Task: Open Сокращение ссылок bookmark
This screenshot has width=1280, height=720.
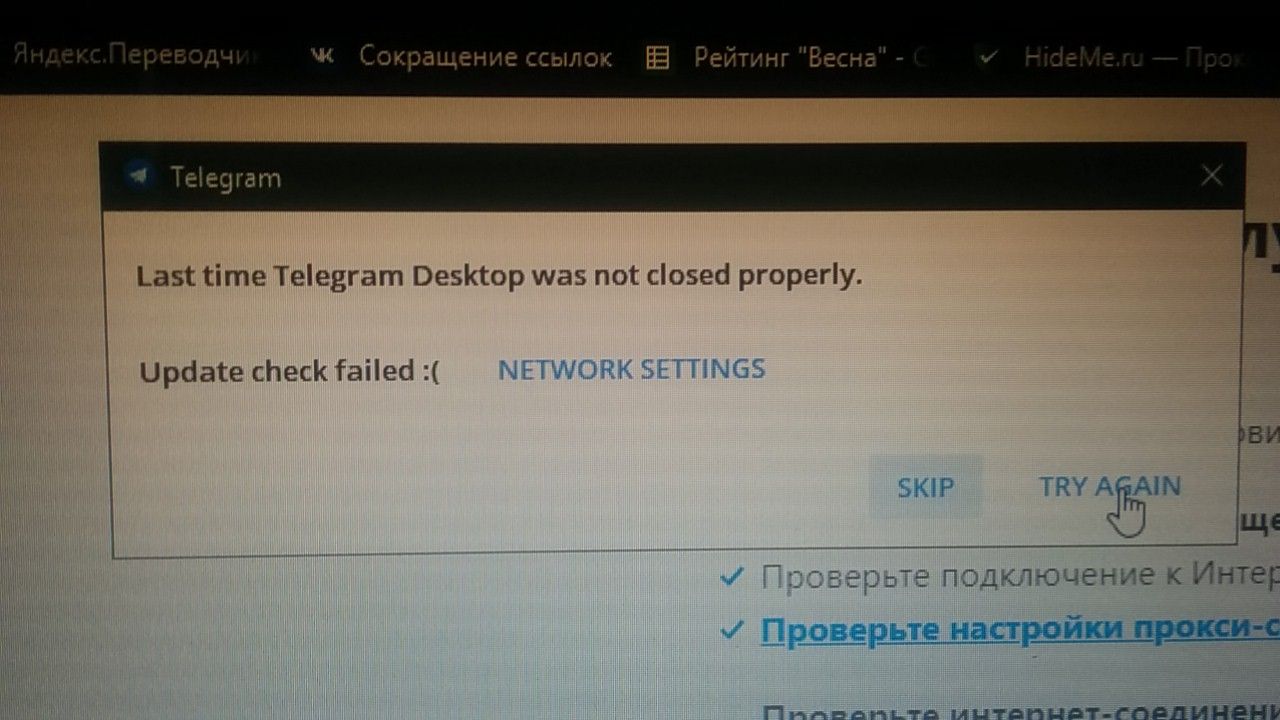Action: pos(485,57)
